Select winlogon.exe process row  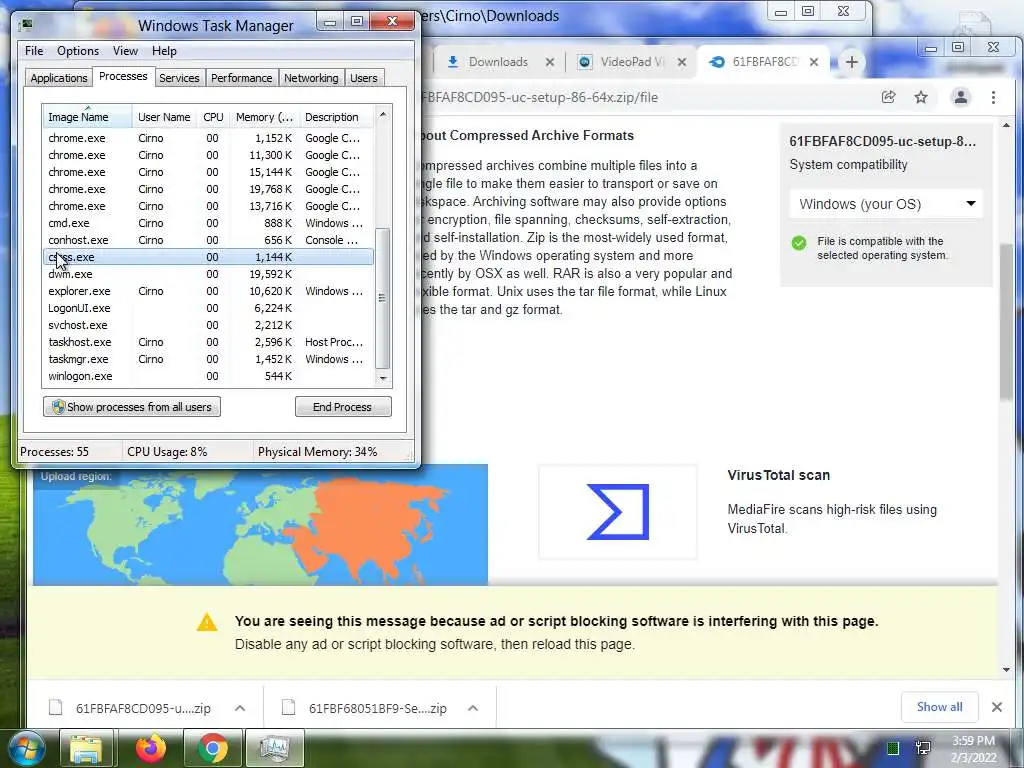coord(208,376)
